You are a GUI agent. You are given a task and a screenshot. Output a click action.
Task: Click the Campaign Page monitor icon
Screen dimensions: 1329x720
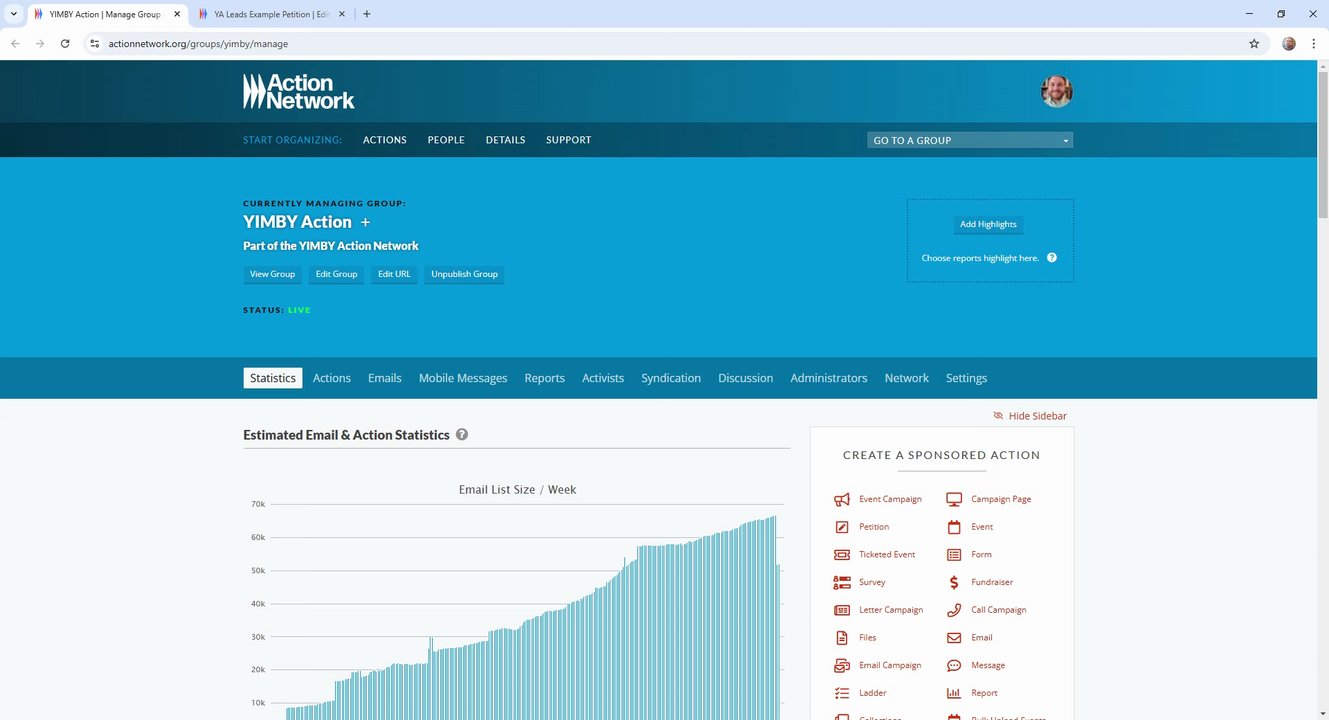point(954,499)
